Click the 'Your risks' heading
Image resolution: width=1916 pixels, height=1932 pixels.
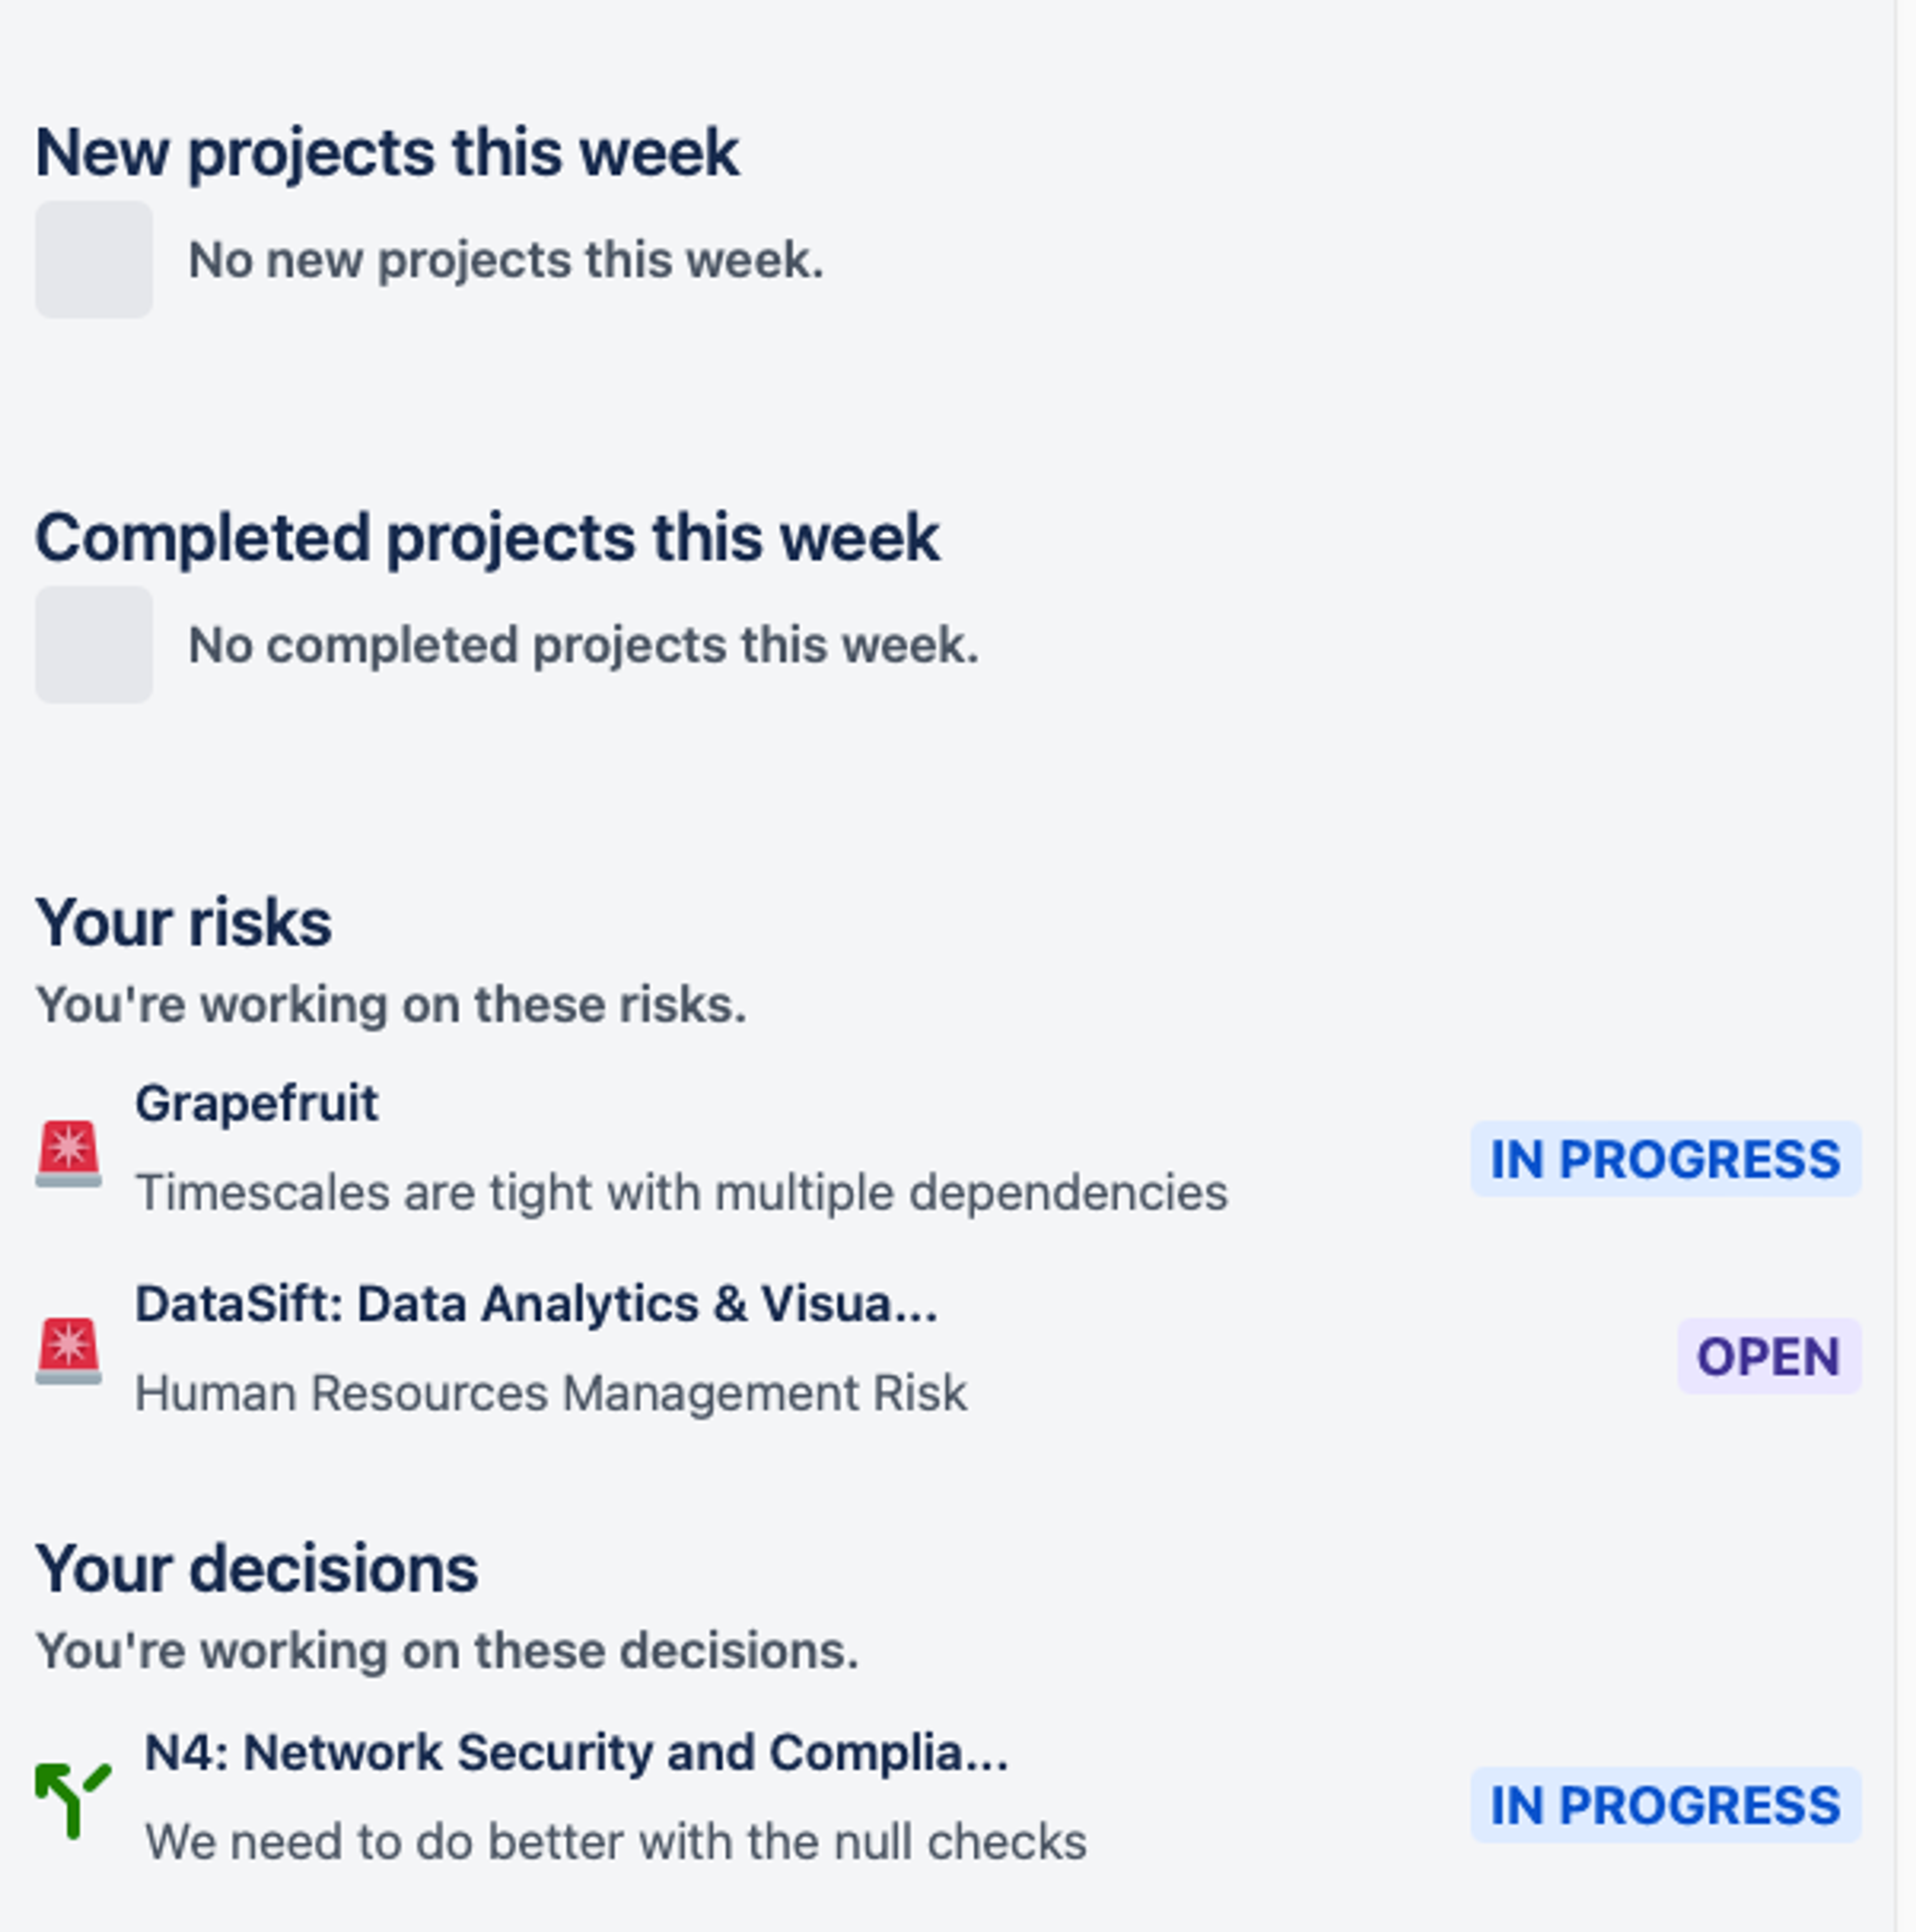pyautogui.click(x=184, y=922)
